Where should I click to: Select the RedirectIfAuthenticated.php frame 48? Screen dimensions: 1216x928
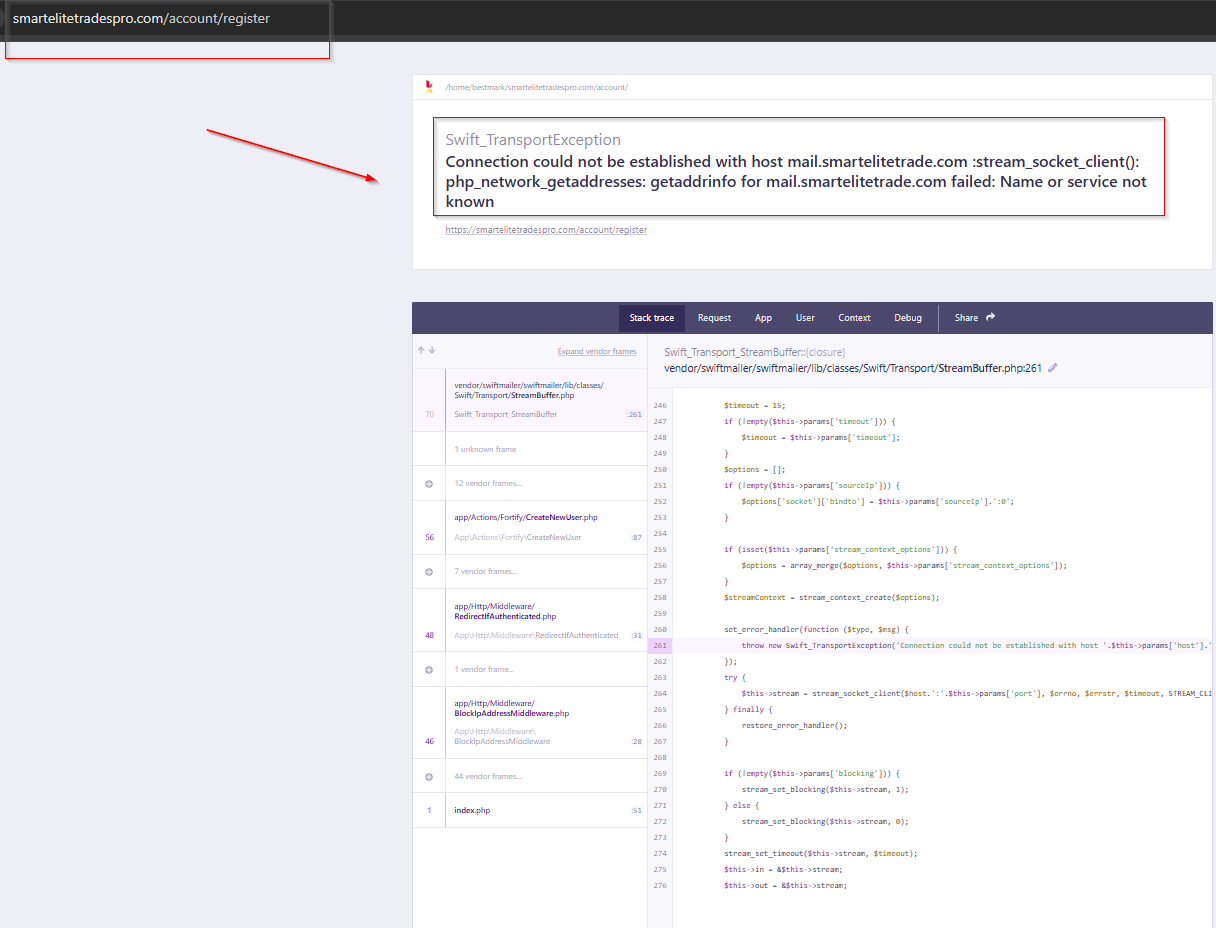(x=530, y=620)
